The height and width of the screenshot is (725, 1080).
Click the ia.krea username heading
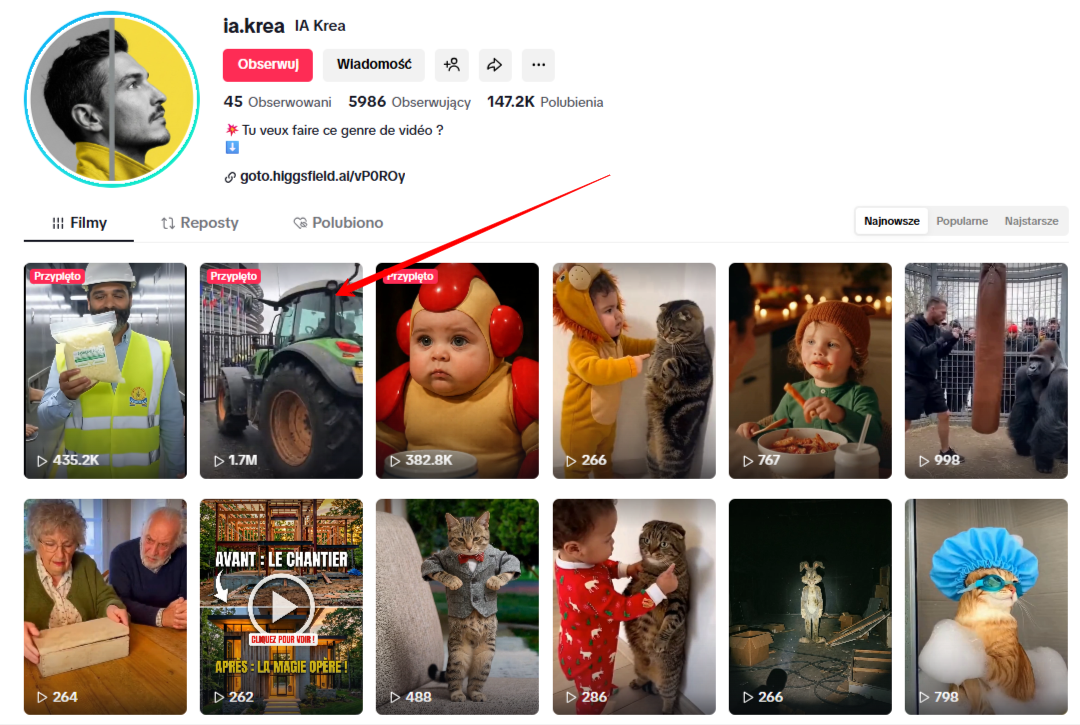click(x=253, y=26)
